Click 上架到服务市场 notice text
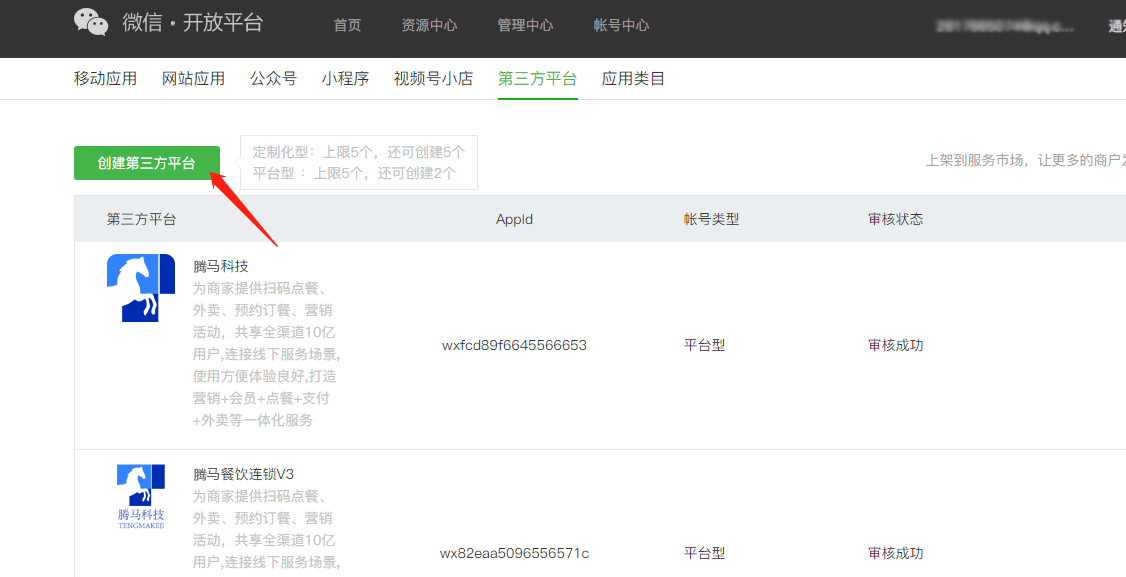 click(1025, 160)
